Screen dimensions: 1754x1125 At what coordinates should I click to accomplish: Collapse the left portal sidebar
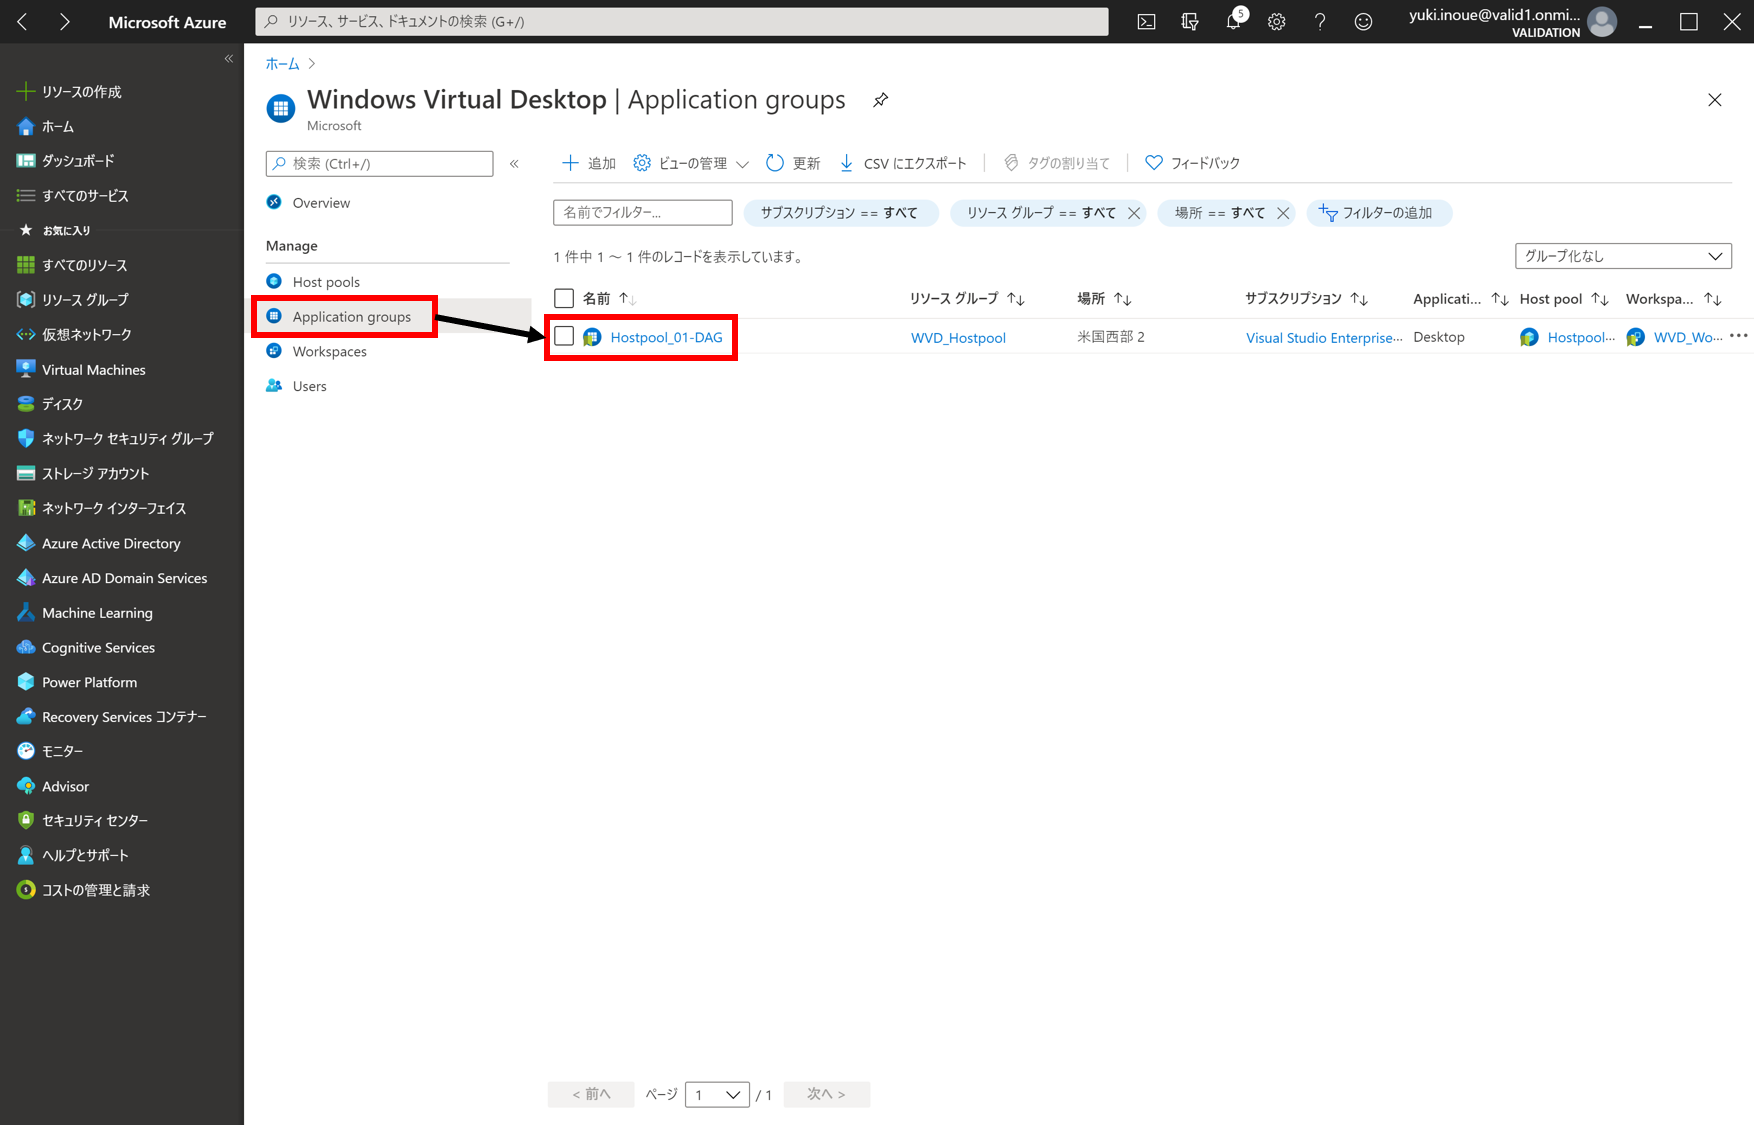point(229,59)
